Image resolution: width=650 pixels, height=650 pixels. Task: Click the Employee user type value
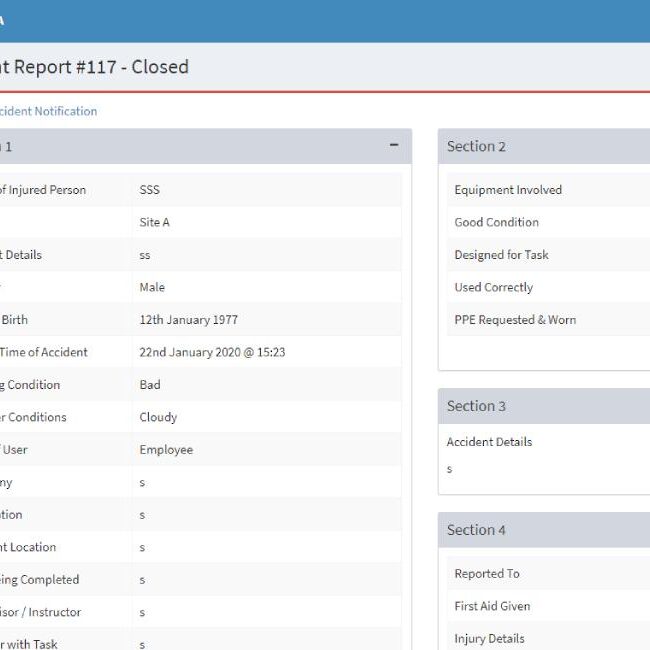[166, 450]
